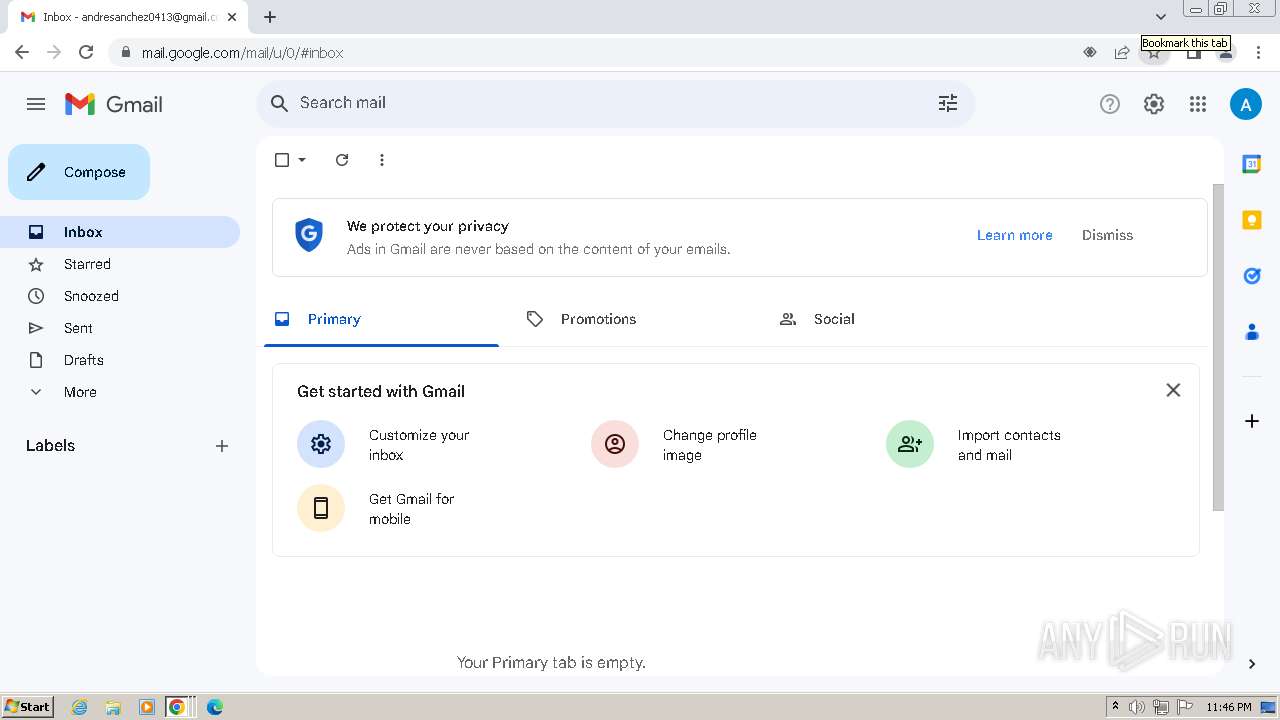This screenshot has height=720, width=1280.
Task: Open the Inbox folder
Action: pos(120,232)
